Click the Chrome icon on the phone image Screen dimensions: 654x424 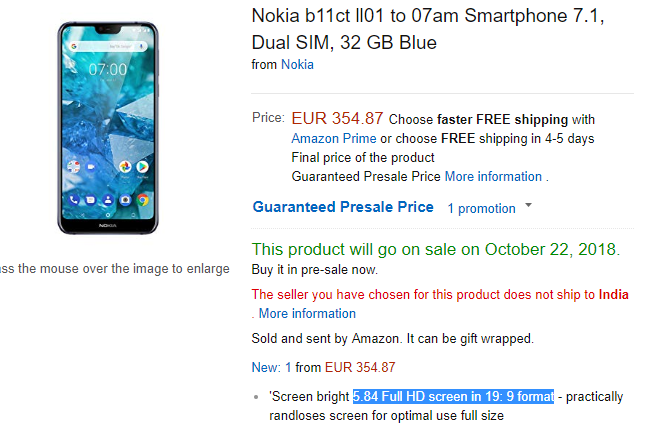(x=144, y=199)
